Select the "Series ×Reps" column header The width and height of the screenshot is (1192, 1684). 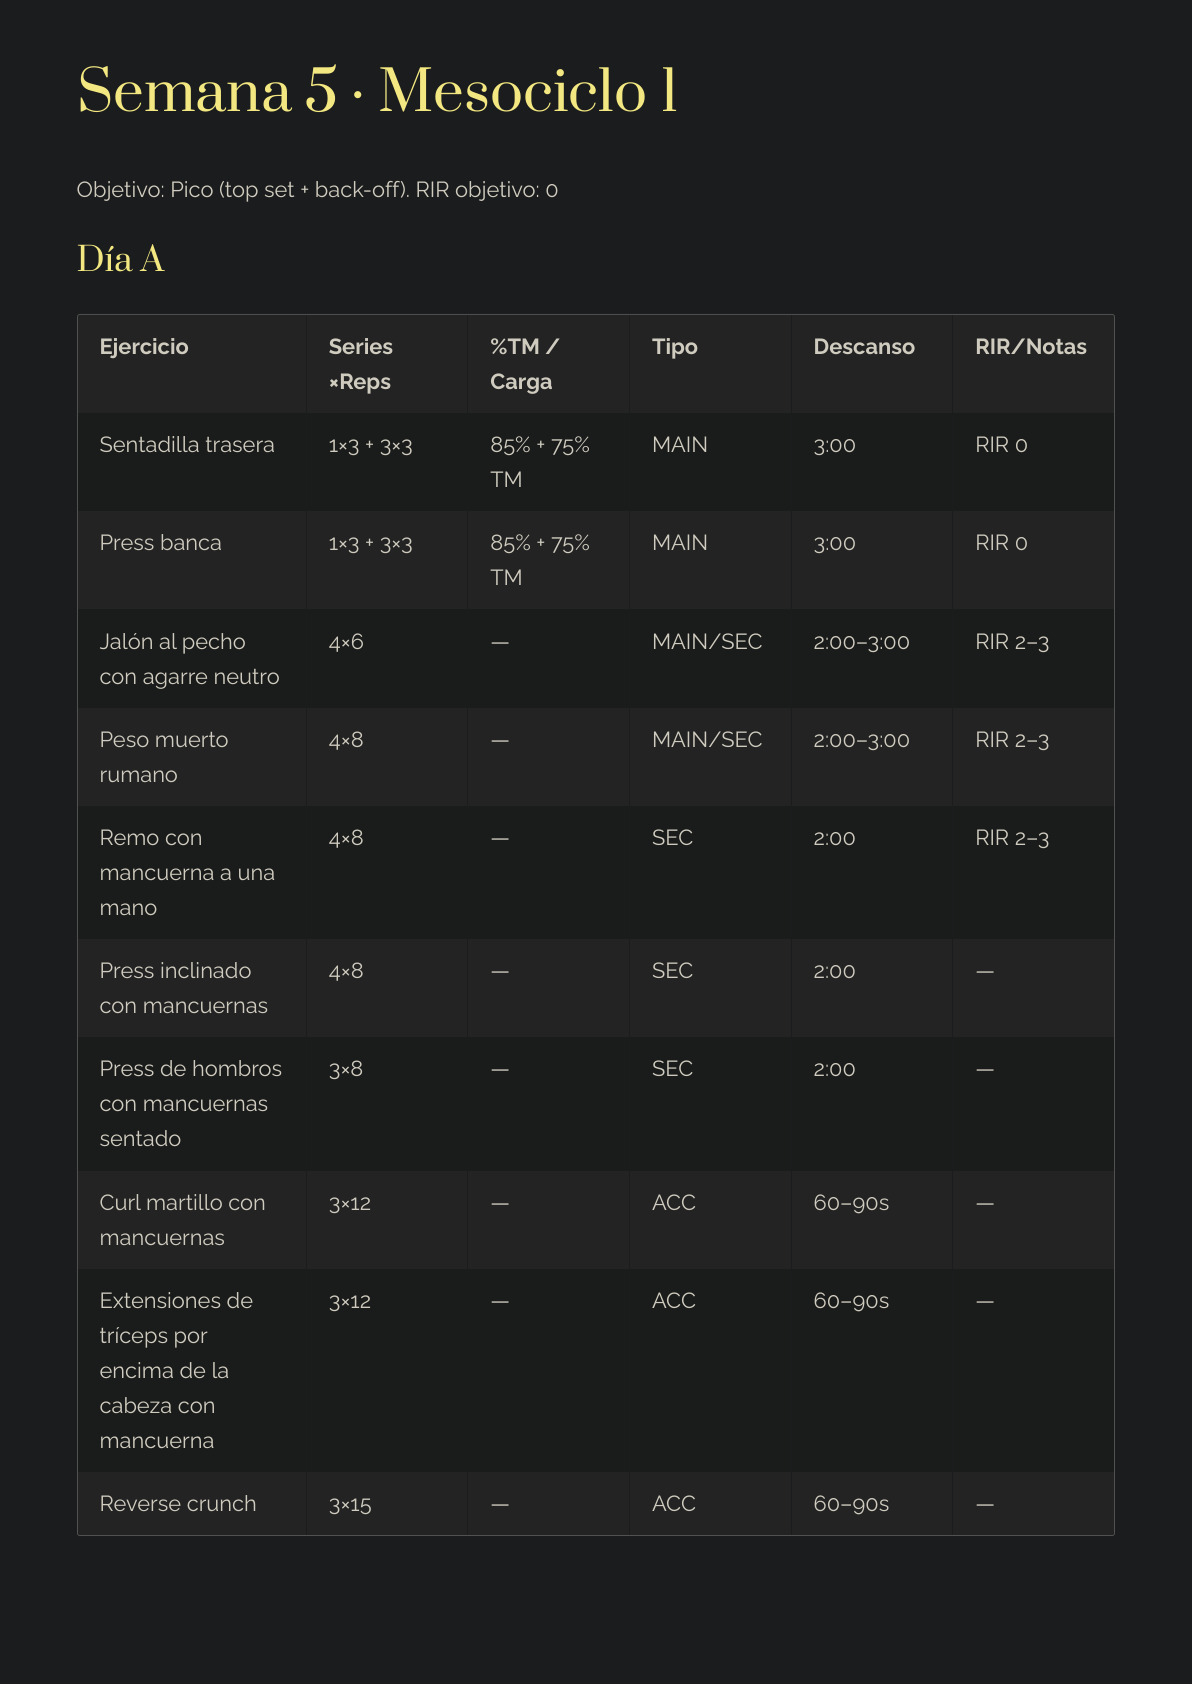tap(360, 364)
